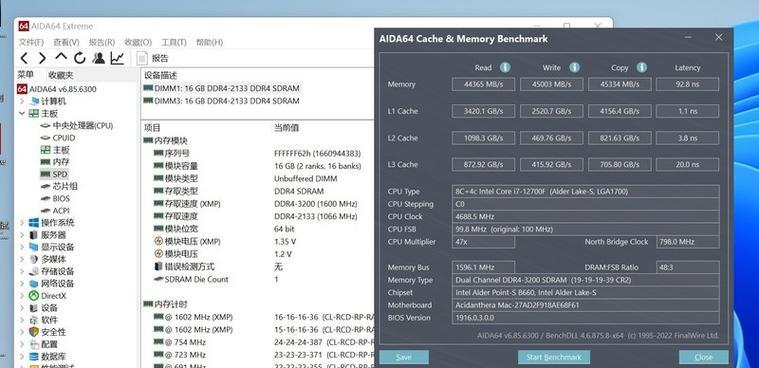Minimize the Cache & Memory Benchmark window
The height and width of the screenshot is (368, 759).
point(688,38)
